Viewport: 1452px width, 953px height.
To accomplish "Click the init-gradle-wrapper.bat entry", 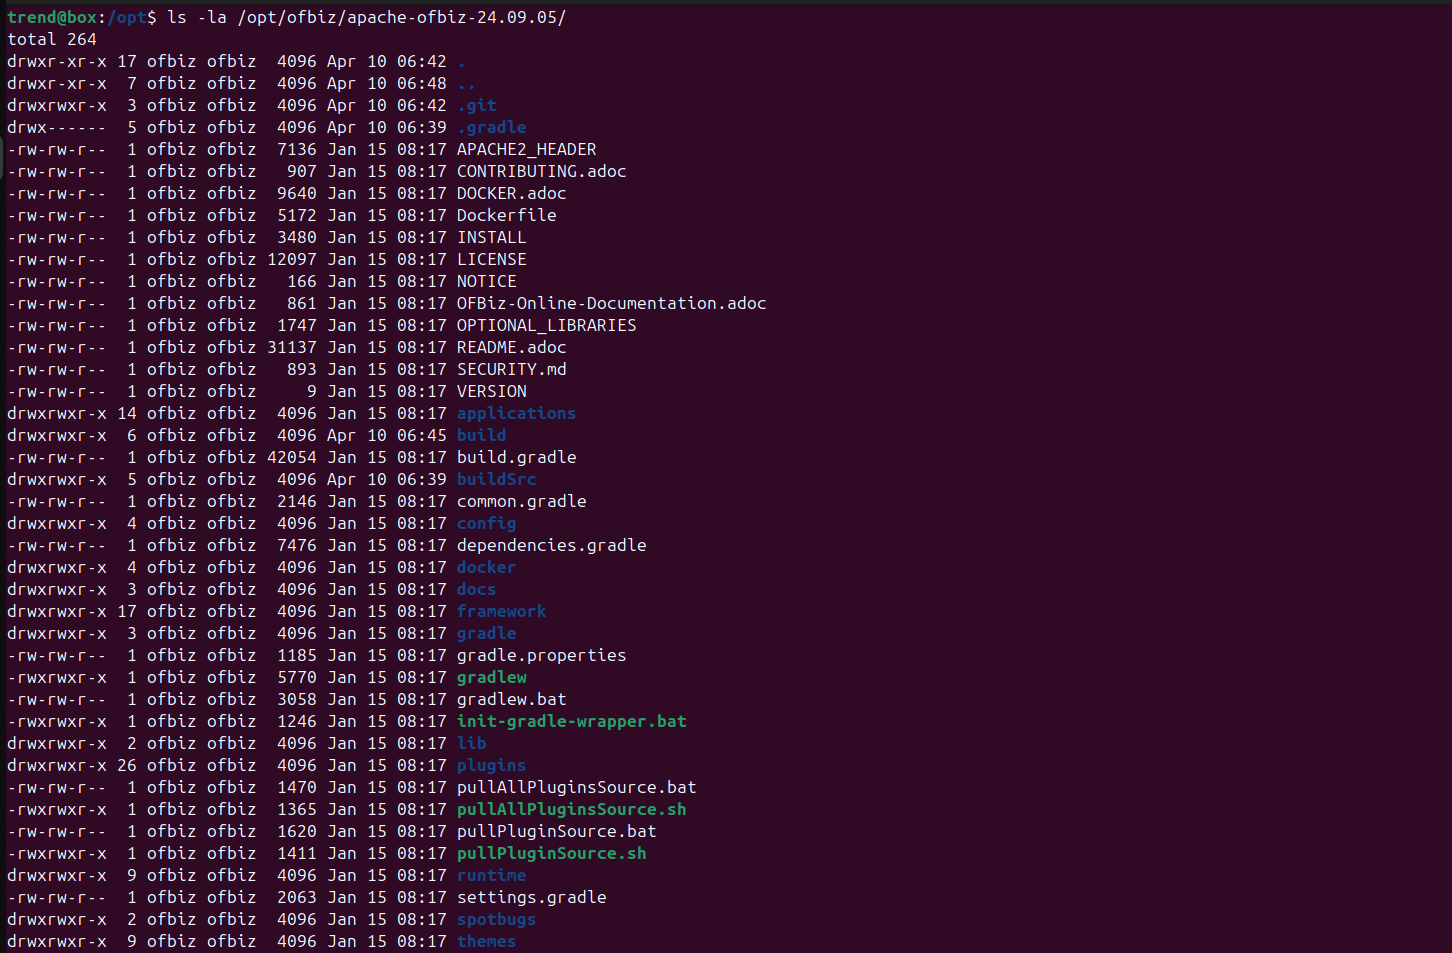I will (x=571, y=721).
